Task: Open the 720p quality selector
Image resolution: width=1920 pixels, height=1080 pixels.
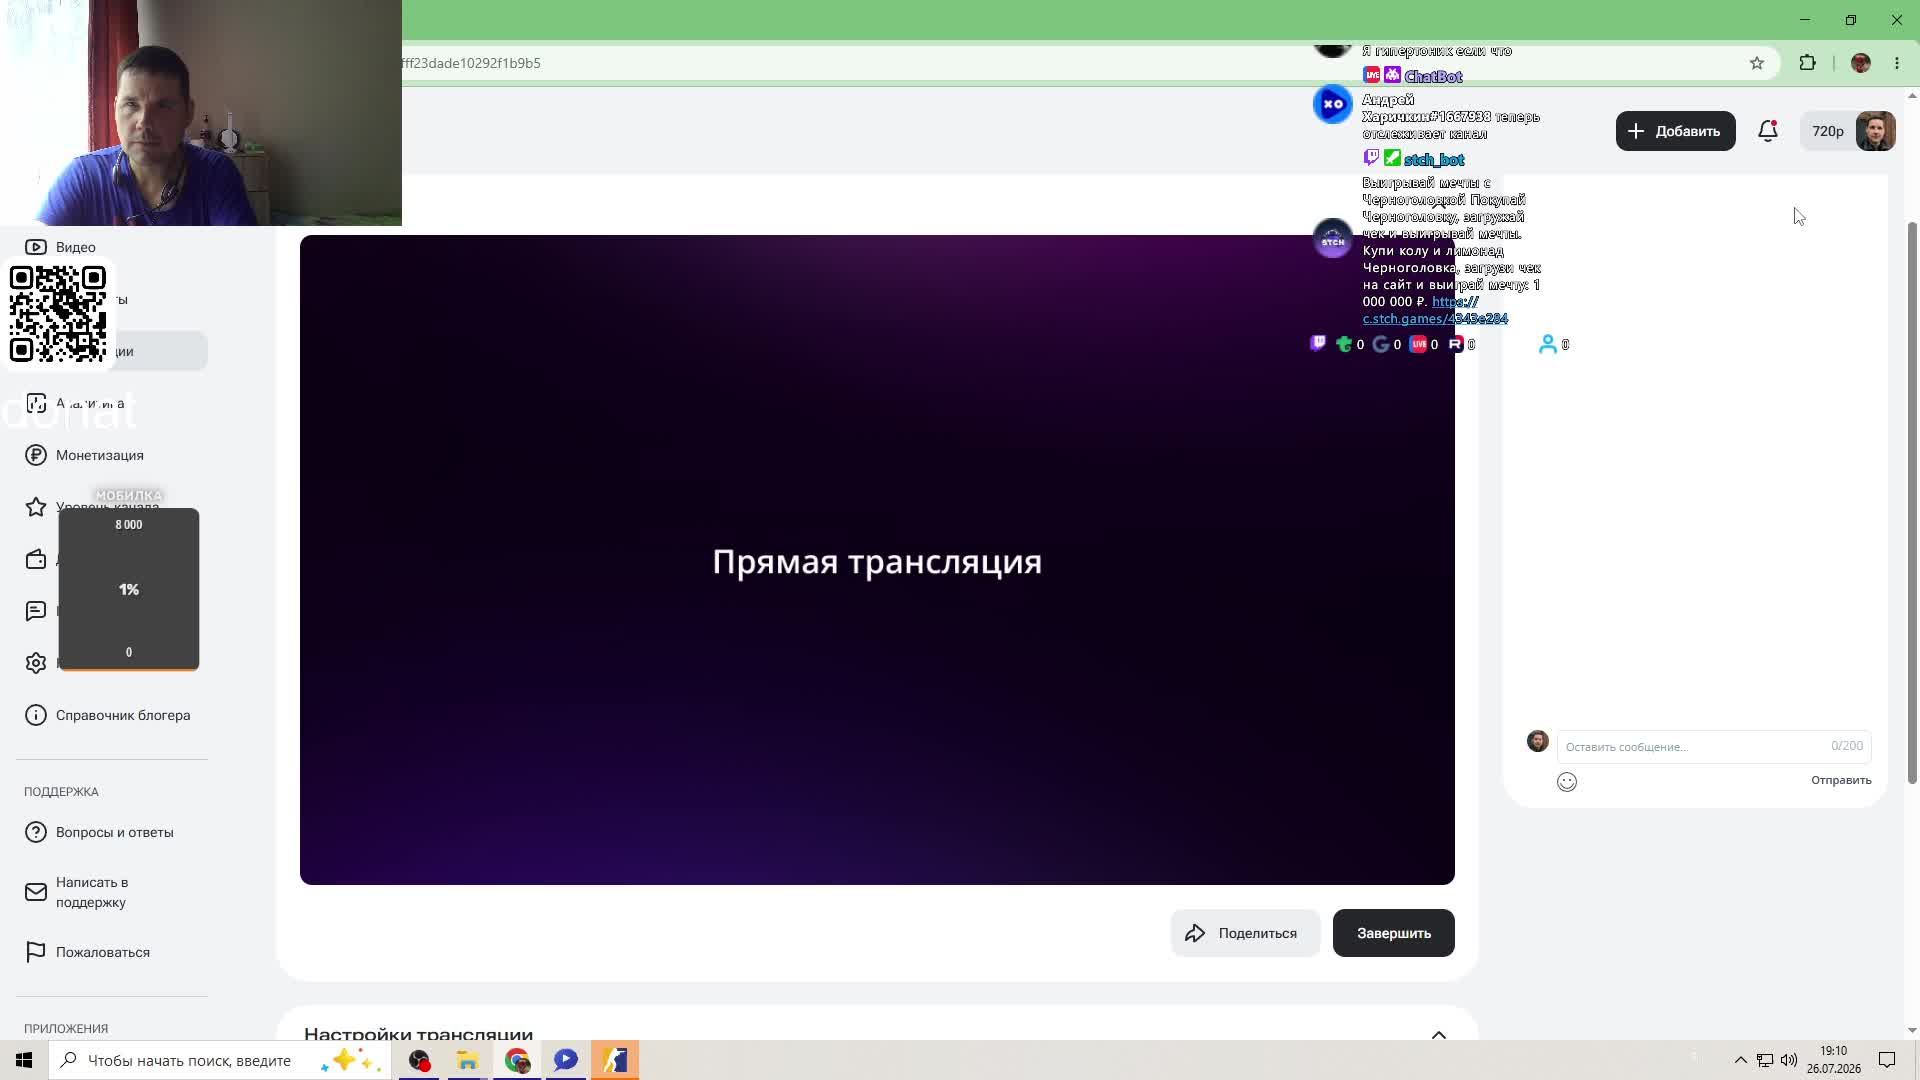Action: click(1827, 131)
